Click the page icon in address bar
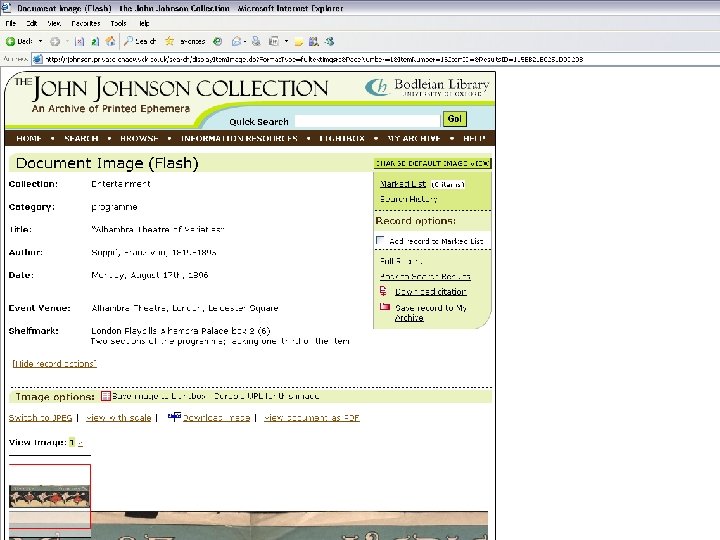Image resolution: width=720 pixels, height=540 pixels. tap(38, 59)
